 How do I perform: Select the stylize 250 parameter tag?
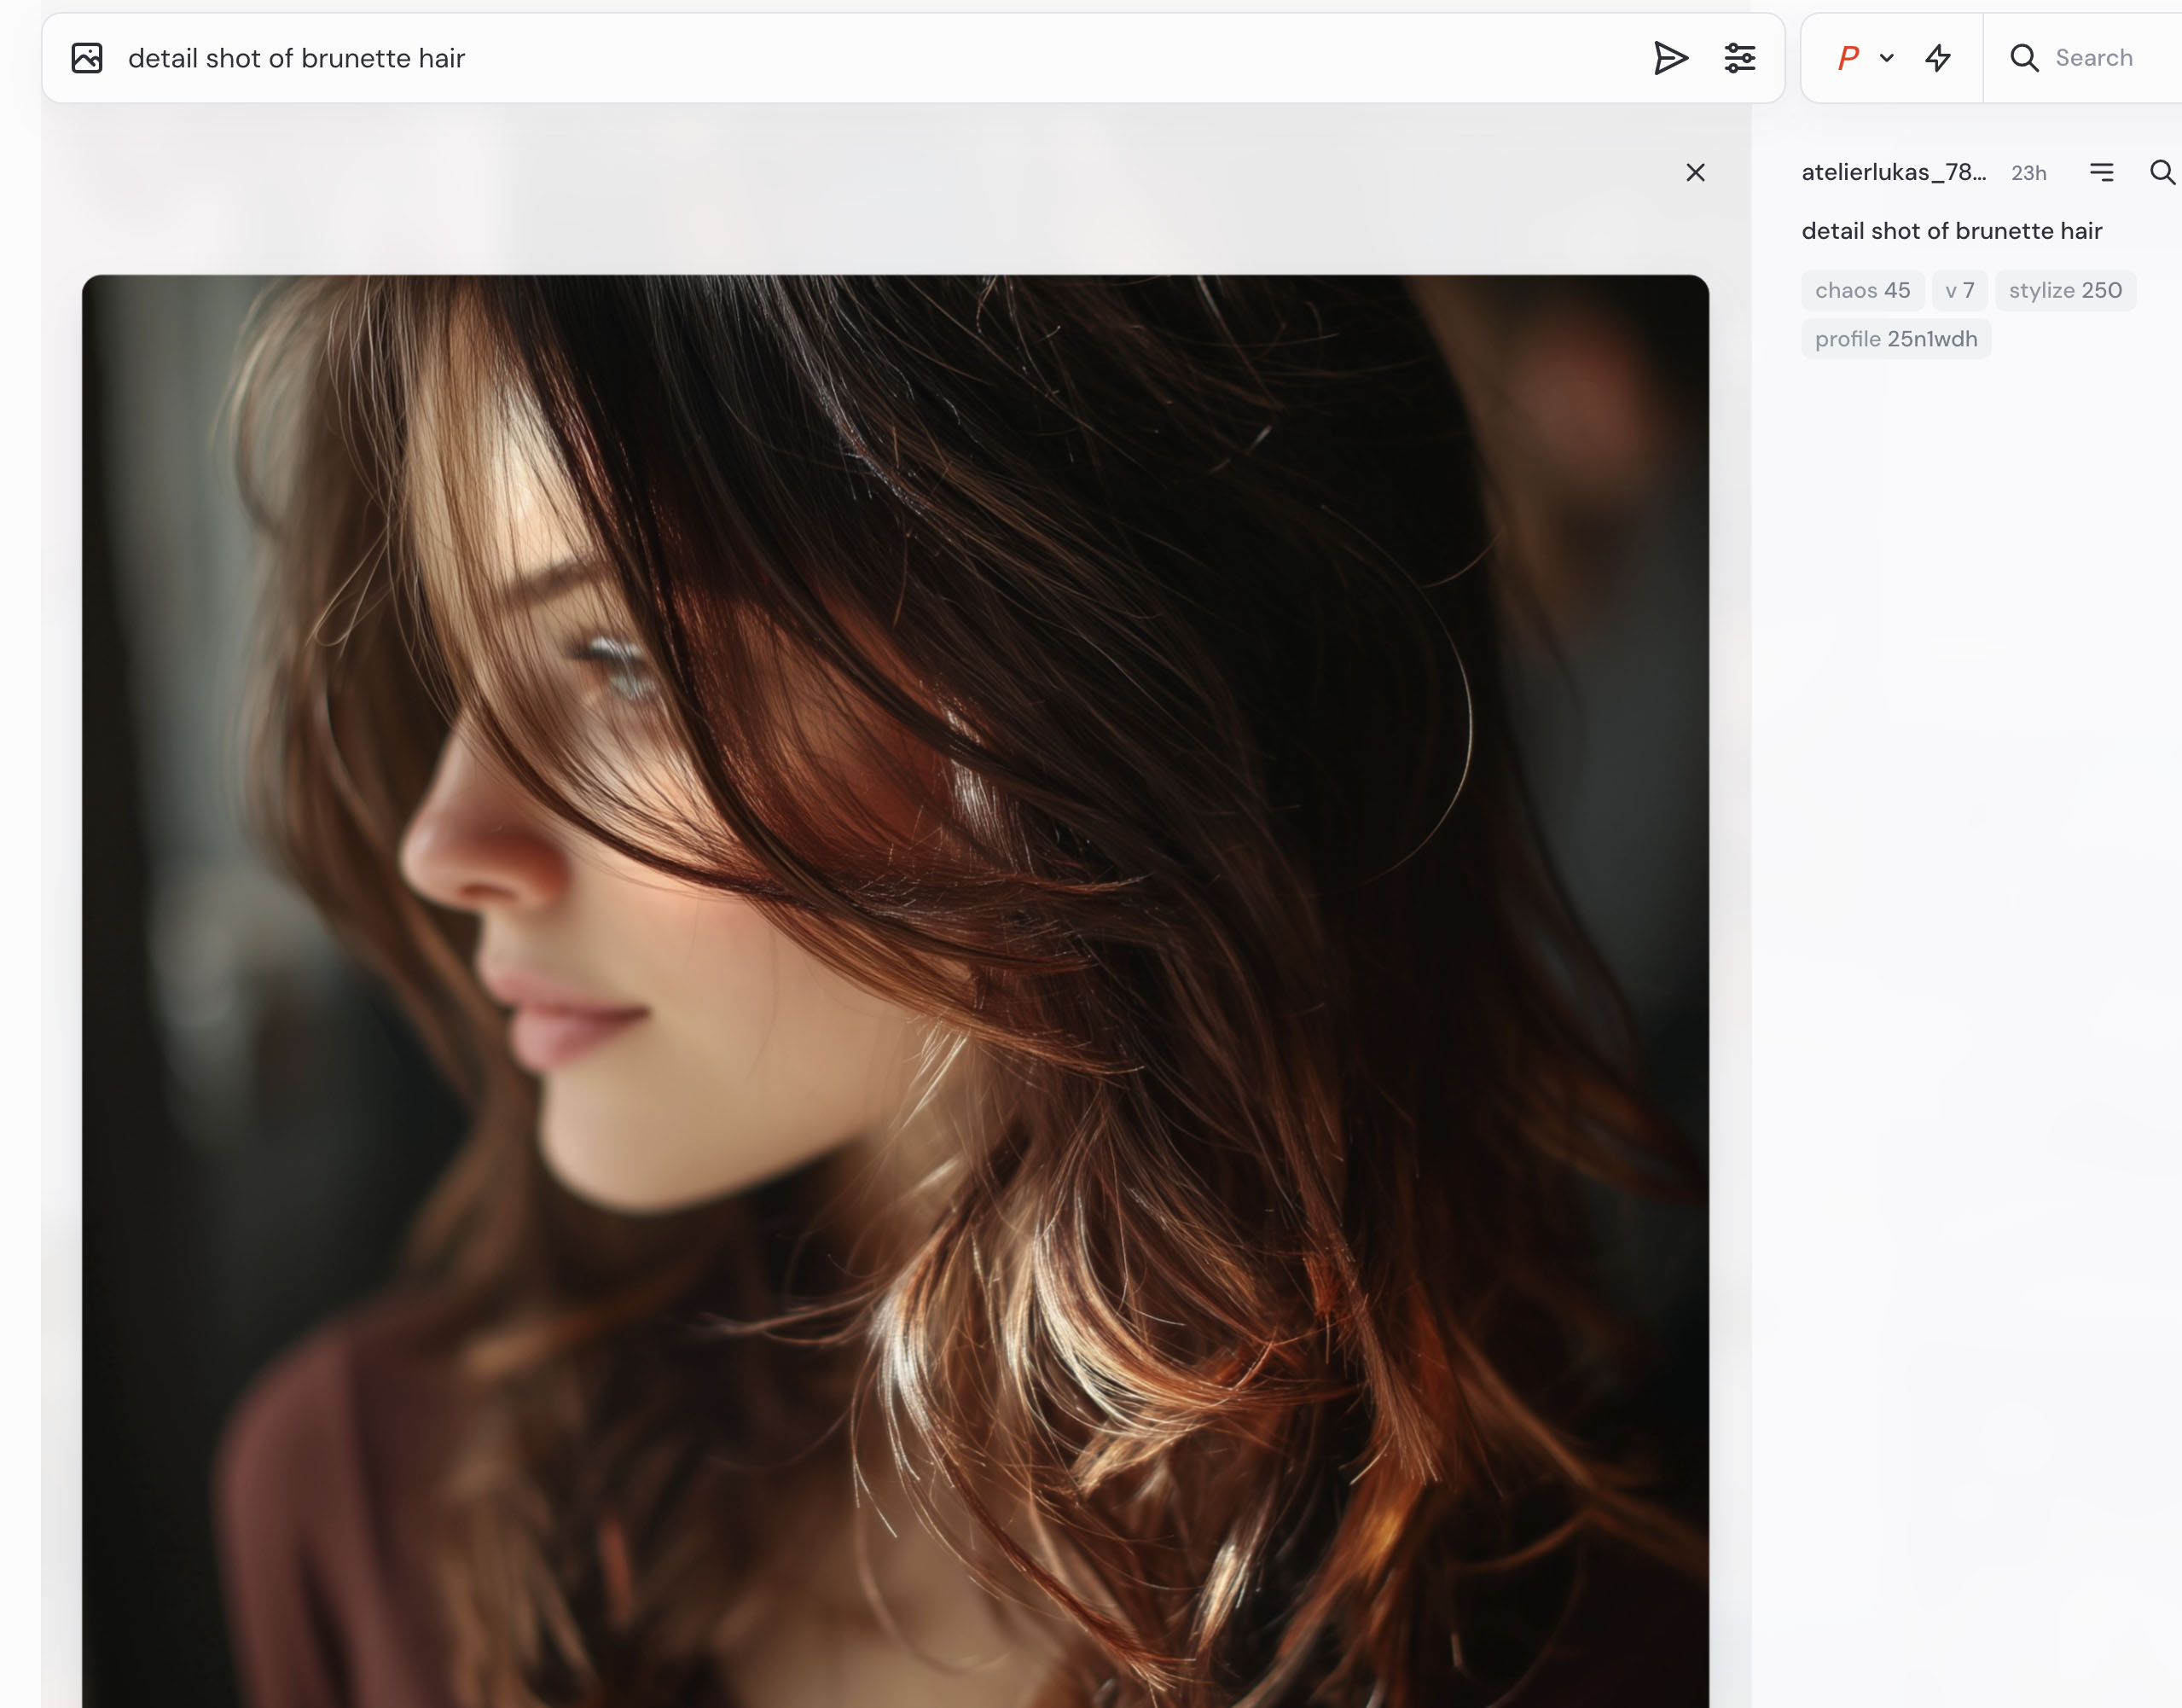pyautogui.click(x=2065, y=290)
